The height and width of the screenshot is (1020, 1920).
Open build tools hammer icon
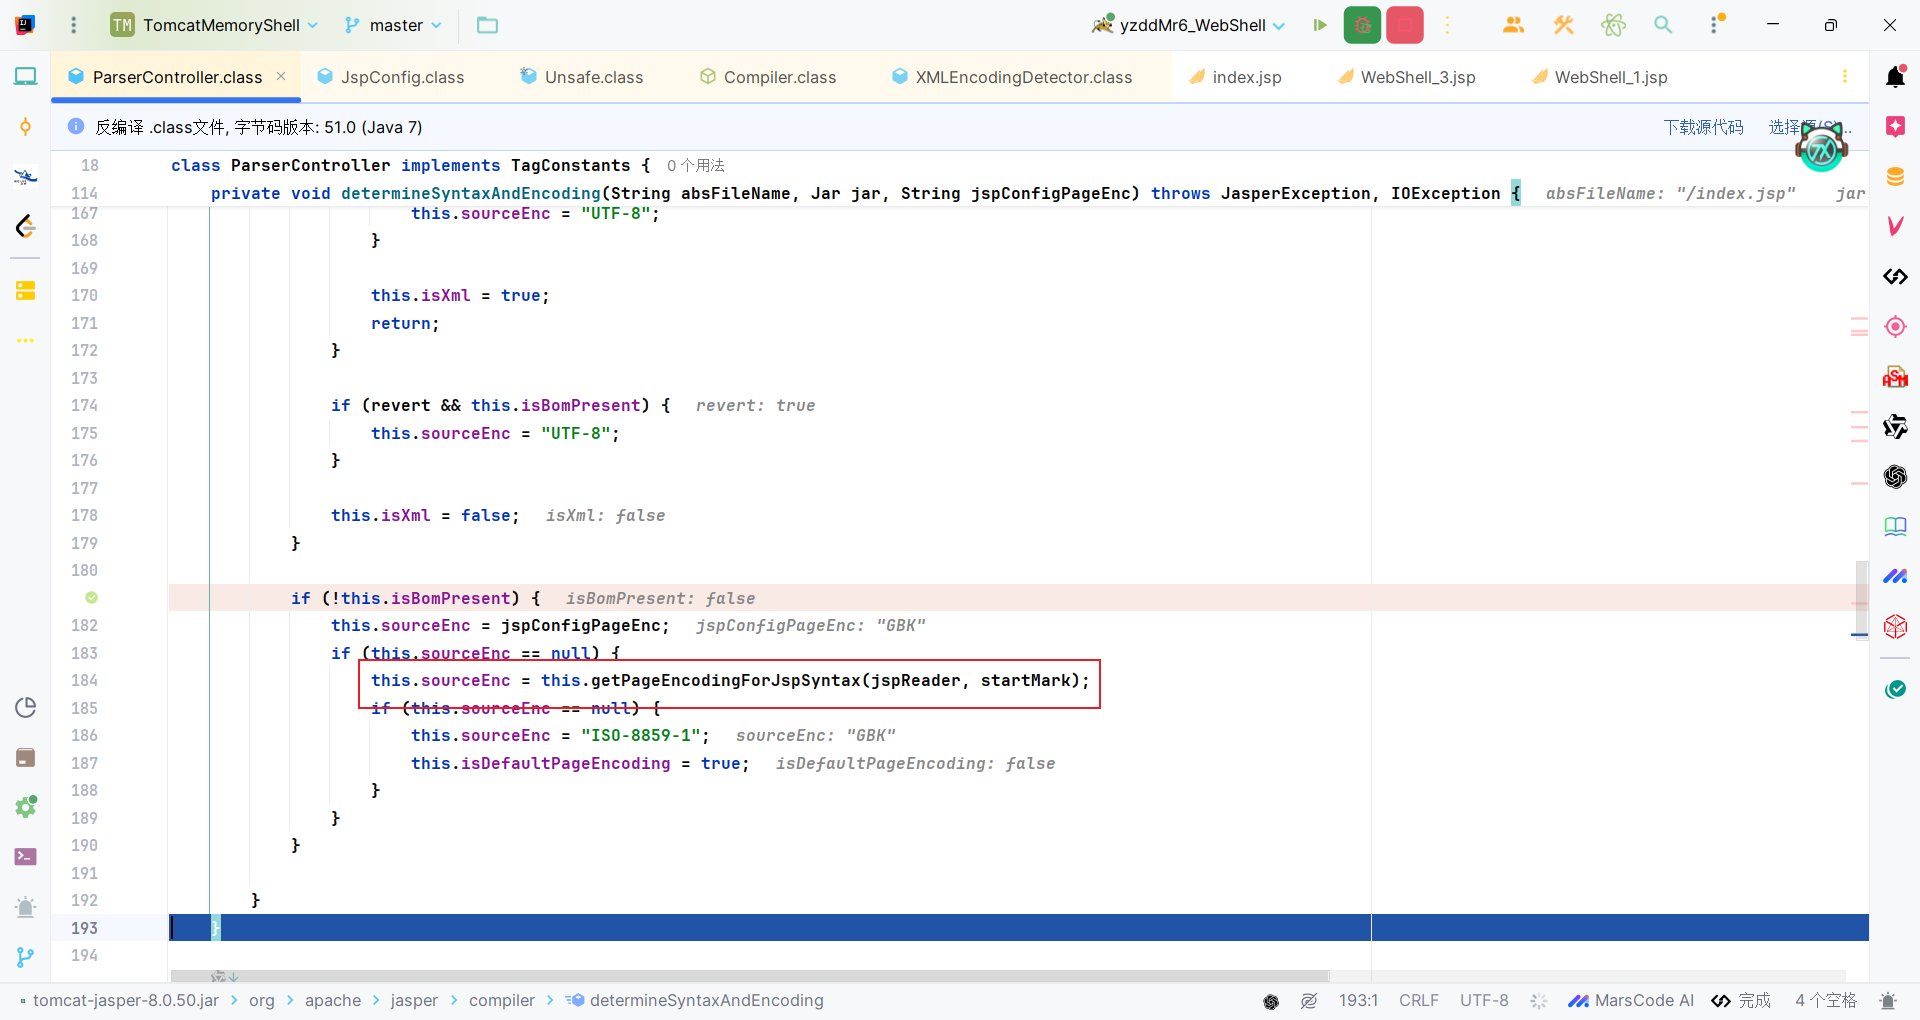[1564, 25]
